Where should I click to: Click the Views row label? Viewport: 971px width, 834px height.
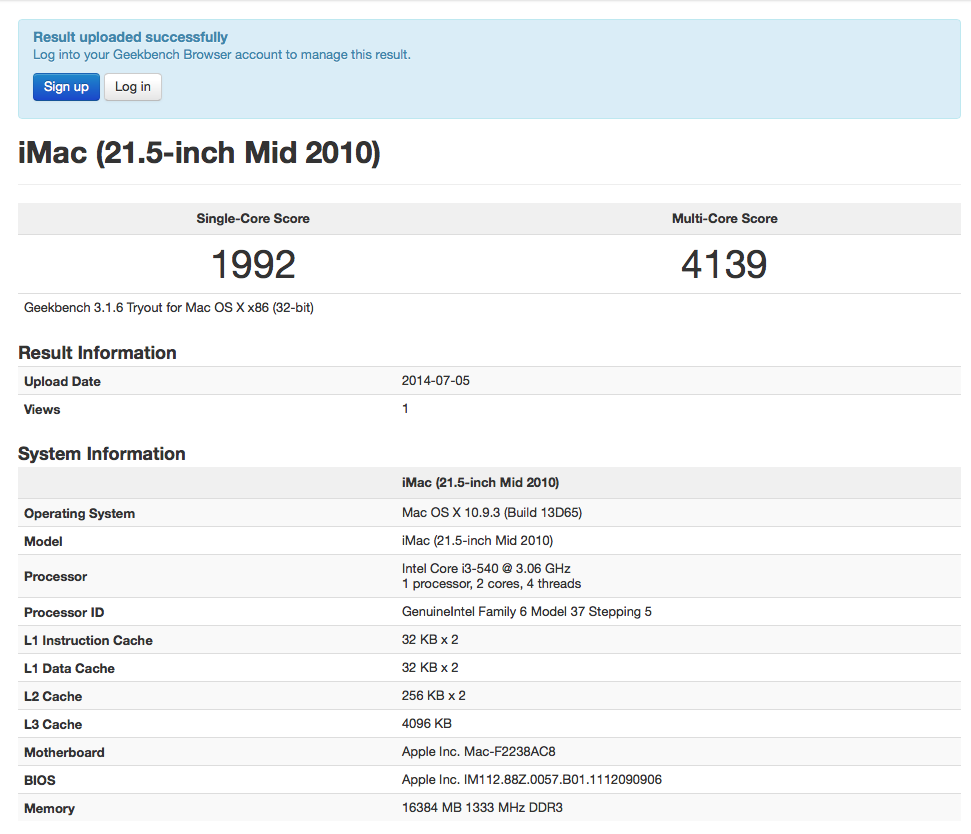(42, 409)
